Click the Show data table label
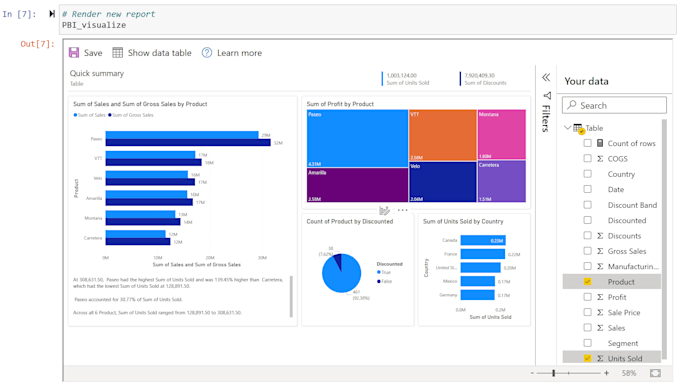 coord(160,53)
